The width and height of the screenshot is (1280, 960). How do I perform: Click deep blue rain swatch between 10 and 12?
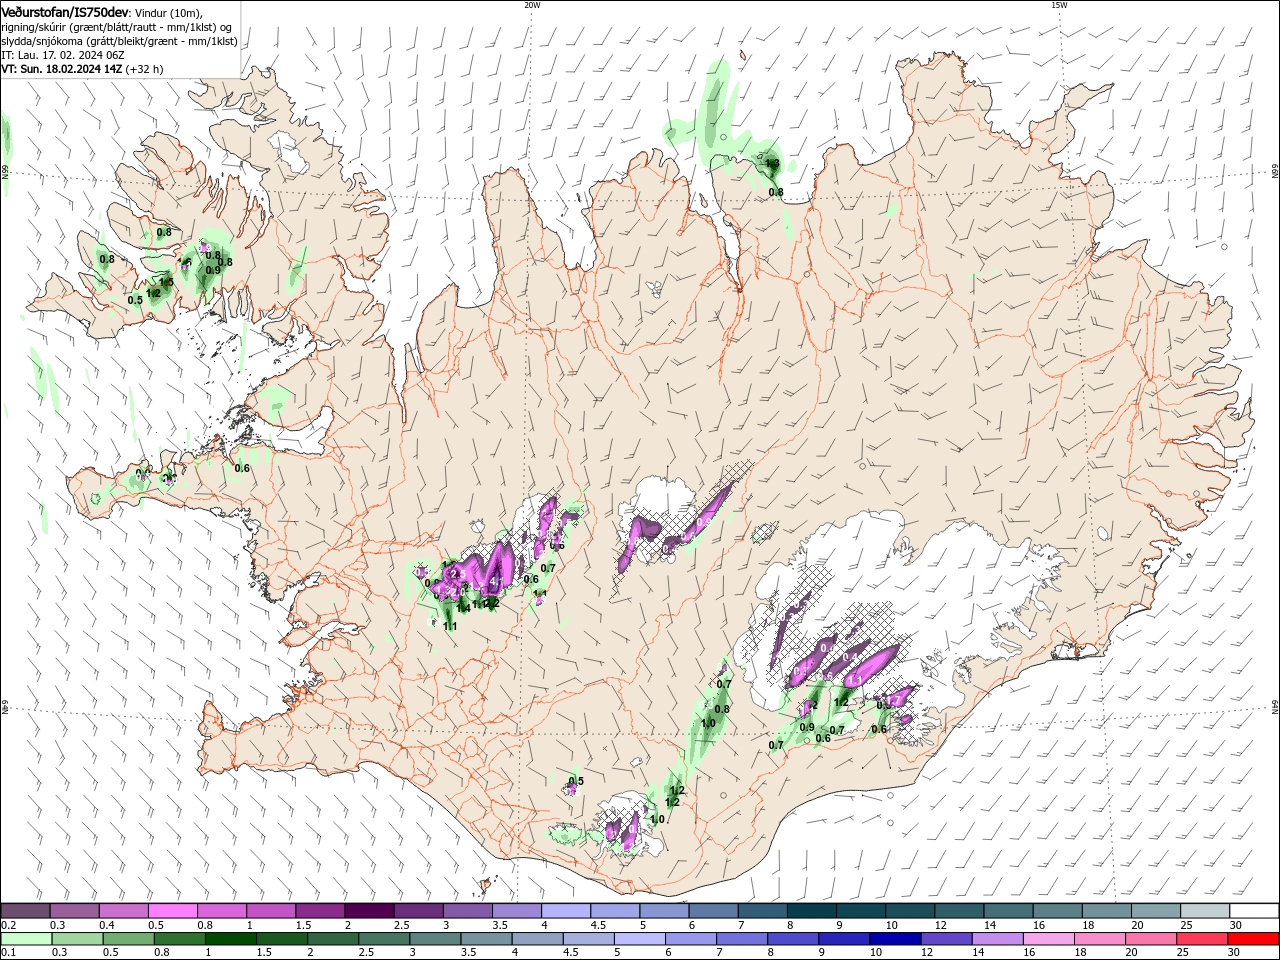(x=895, y=939)
